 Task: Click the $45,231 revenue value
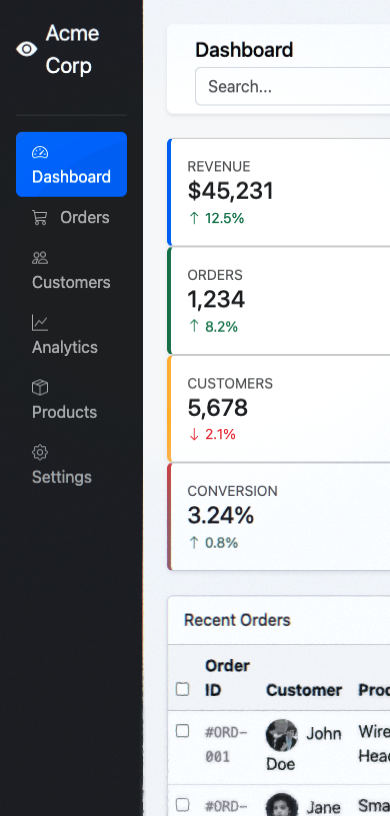click(231, 191)
